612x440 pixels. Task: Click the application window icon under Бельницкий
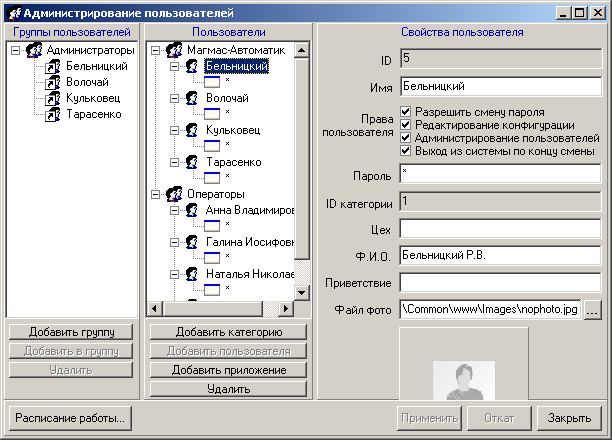click(211, 82)
